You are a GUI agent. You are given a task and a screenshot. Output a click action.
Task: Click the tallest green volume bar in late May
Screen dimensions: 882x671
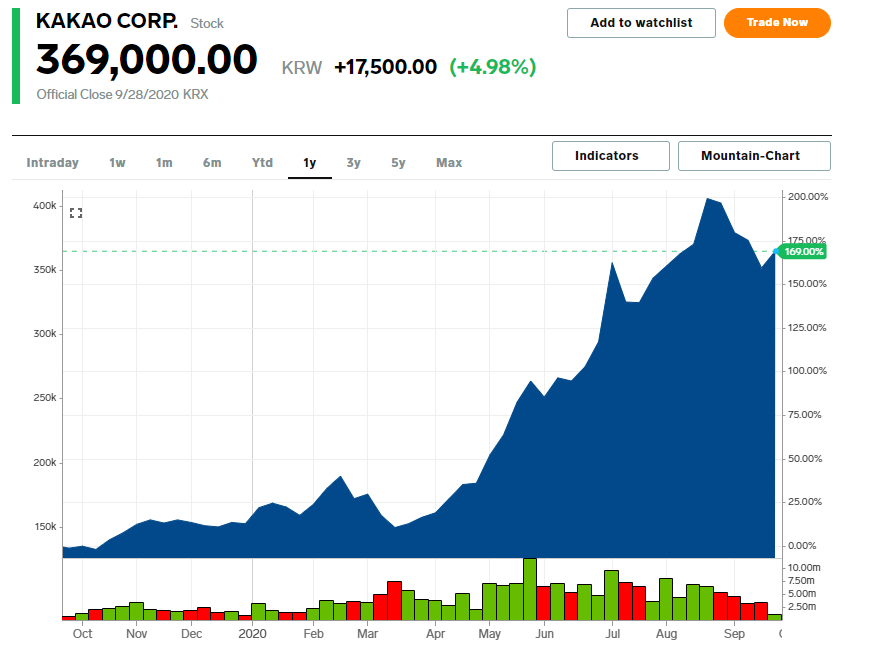point(530,589)
